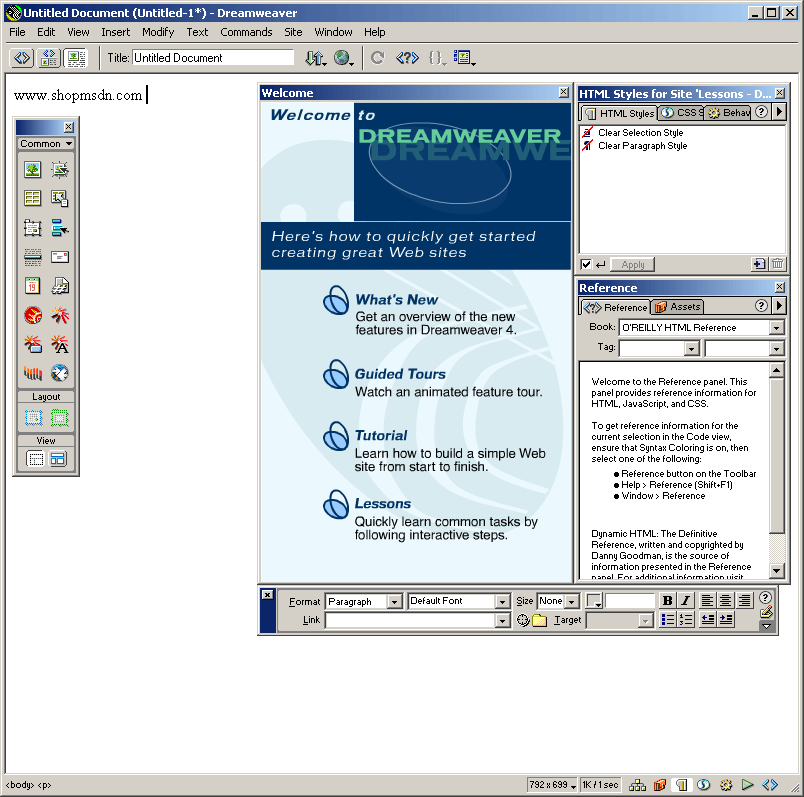
Task: Open the Link field dropdown arrow
Action: click(x=502, y=621)
